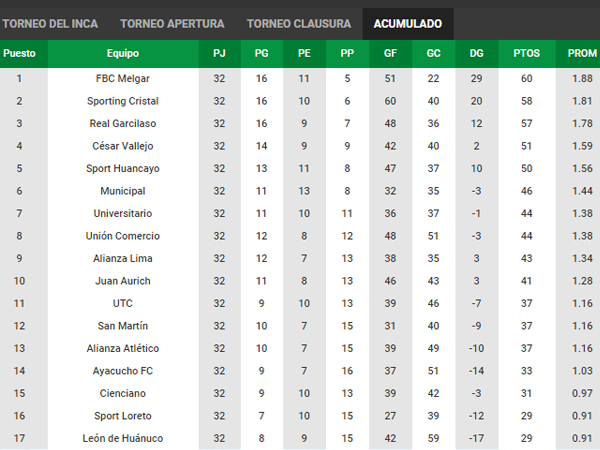Open the Real Garcilaso team entry
The image size is (600, 450).
(123, 124)
